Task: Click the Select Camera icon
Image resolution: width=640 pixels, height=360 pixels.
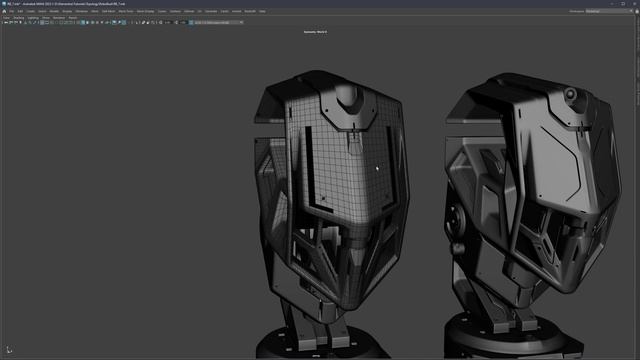Action: 6,22
